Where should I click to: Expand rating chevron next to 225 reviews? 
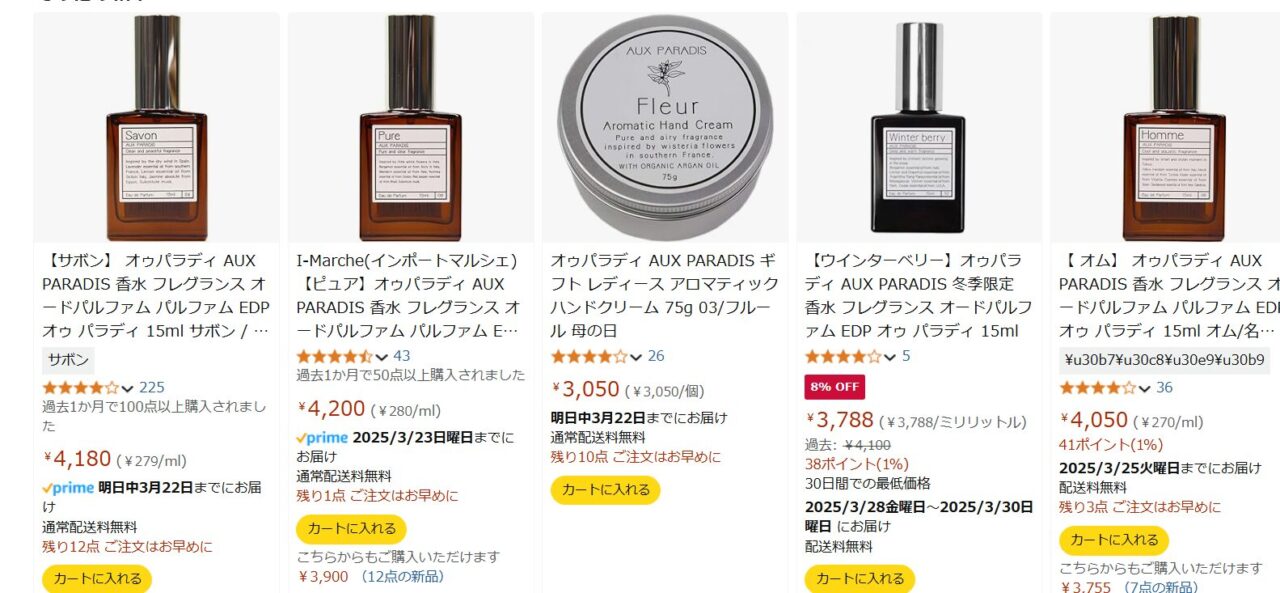127,388
